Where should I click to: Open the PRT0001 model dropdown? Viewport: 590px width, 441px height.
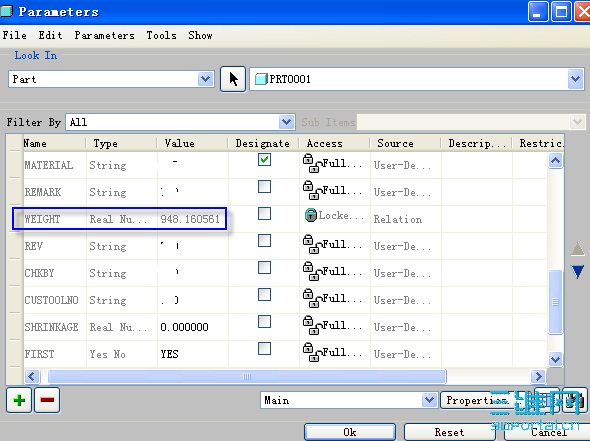(575, 79)
